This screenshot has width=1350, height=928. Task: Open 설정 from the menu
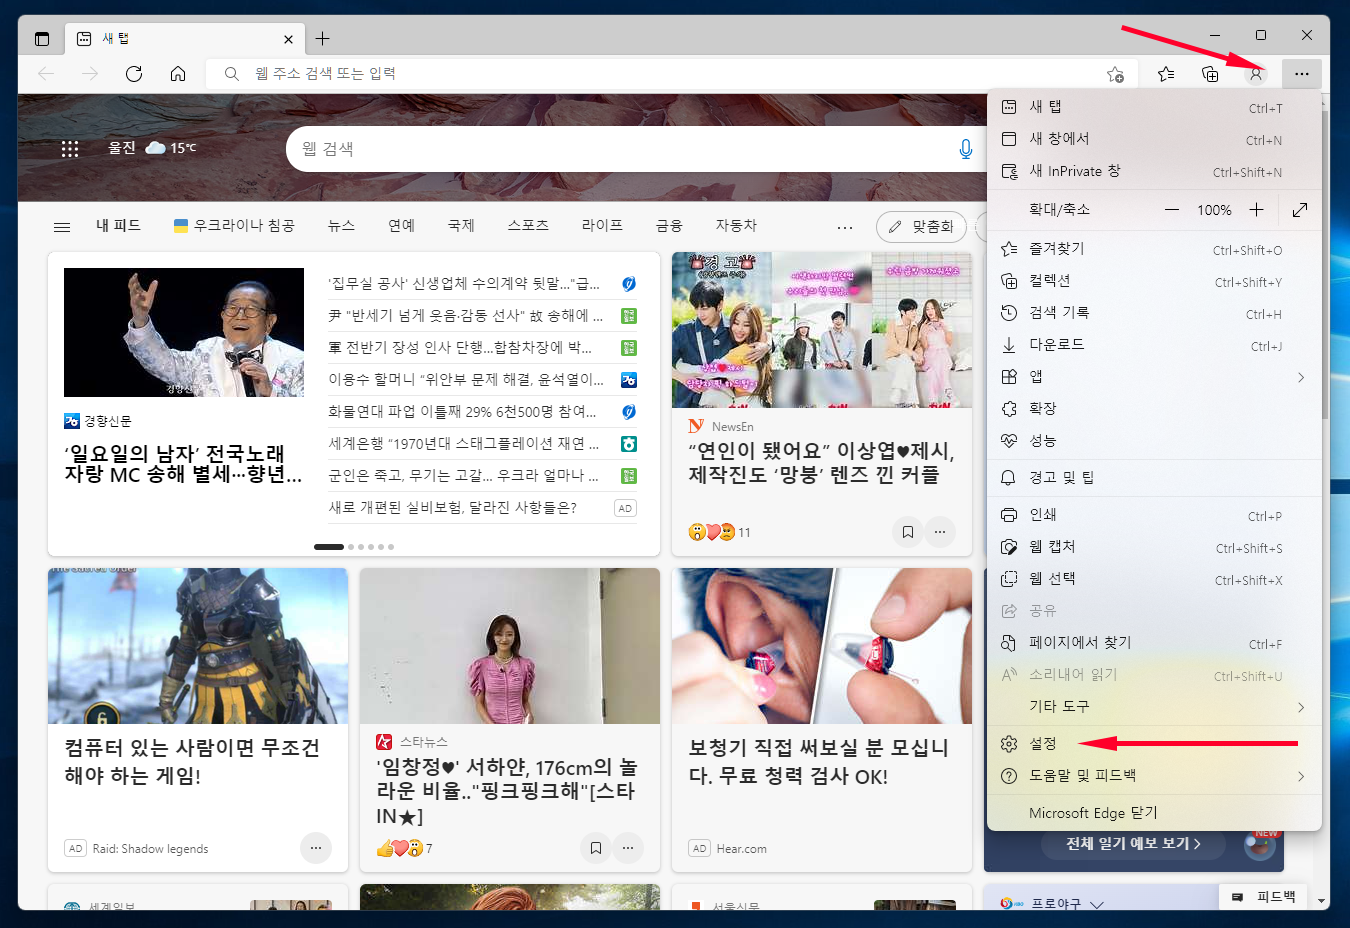point(1154,744)
